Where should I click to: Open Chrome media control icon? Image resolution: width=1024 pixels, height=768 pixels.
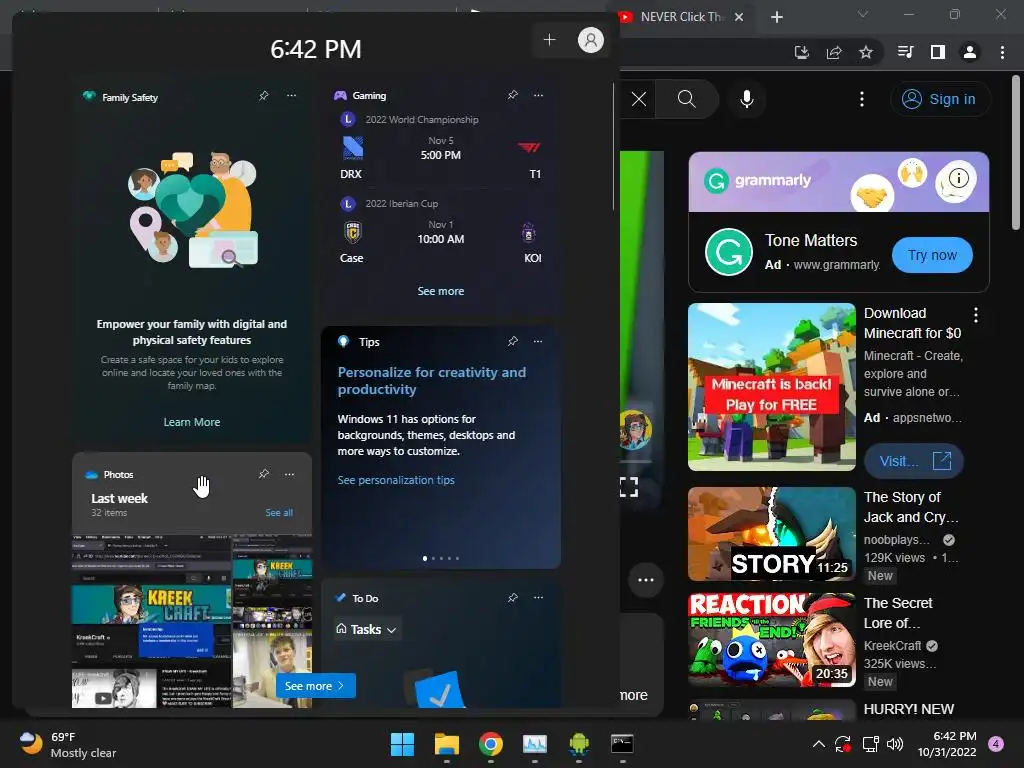(x=906, y=52)
